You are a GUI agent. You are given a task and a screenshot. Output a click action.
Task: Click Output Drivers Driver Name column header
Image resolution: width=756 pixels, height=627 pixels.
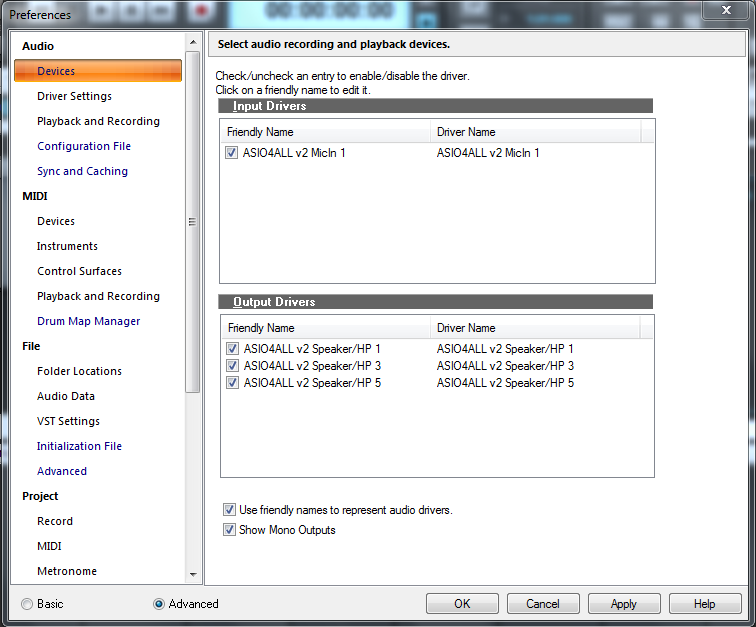click(536, 328)
